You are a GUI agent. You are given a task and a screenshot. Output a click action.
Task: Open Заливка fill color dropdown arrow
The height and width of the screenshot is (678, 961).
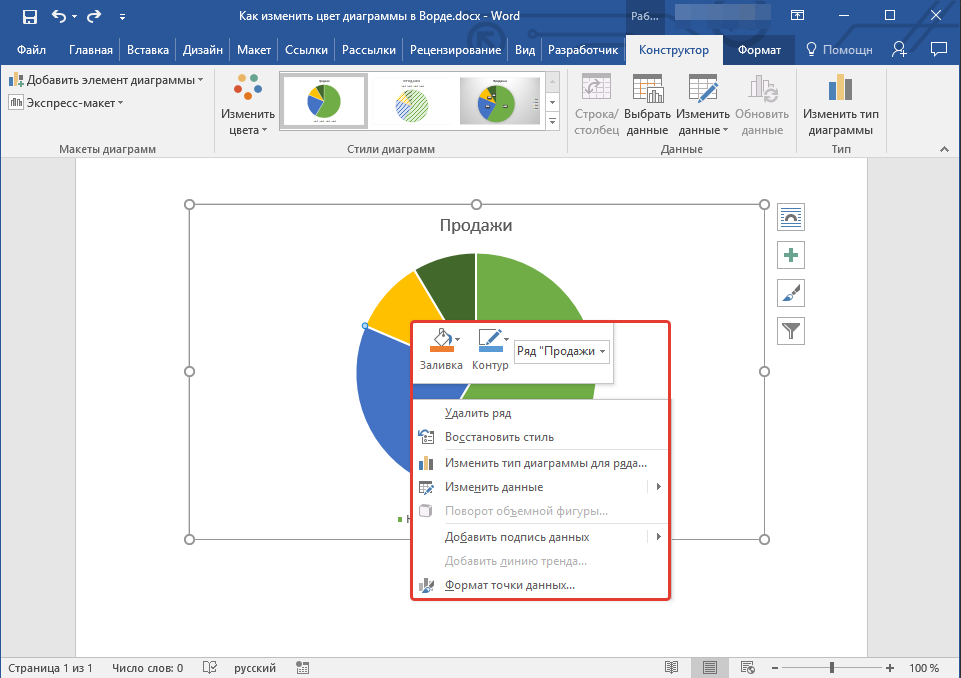click(458, 340)
